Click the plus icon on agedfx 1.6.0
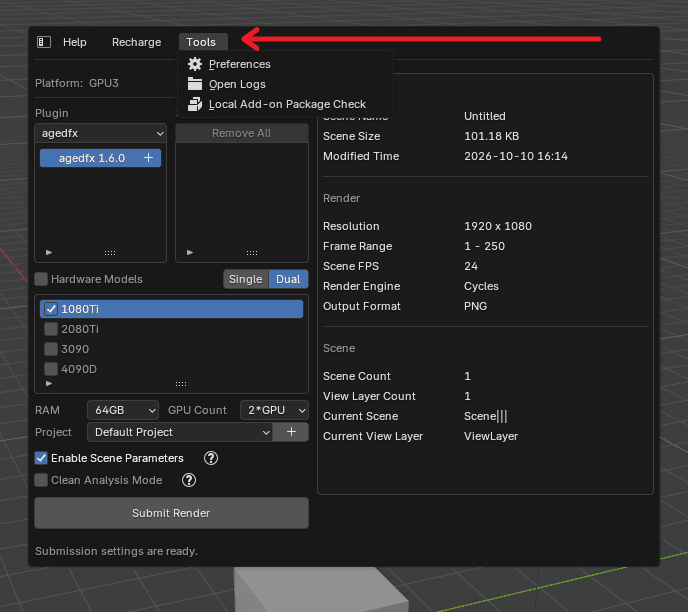This screenshot has height=612, width=688. pos(148,158)
